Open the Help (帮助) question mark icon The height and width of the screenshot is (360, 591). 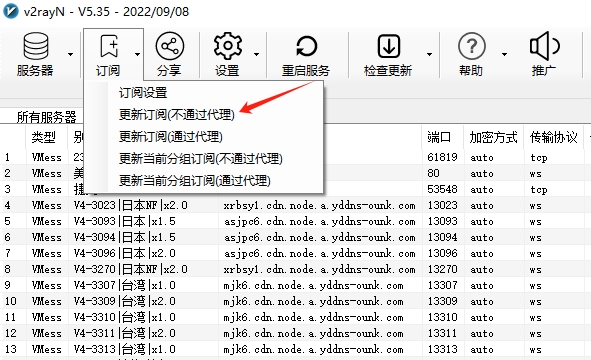(472, 46)
